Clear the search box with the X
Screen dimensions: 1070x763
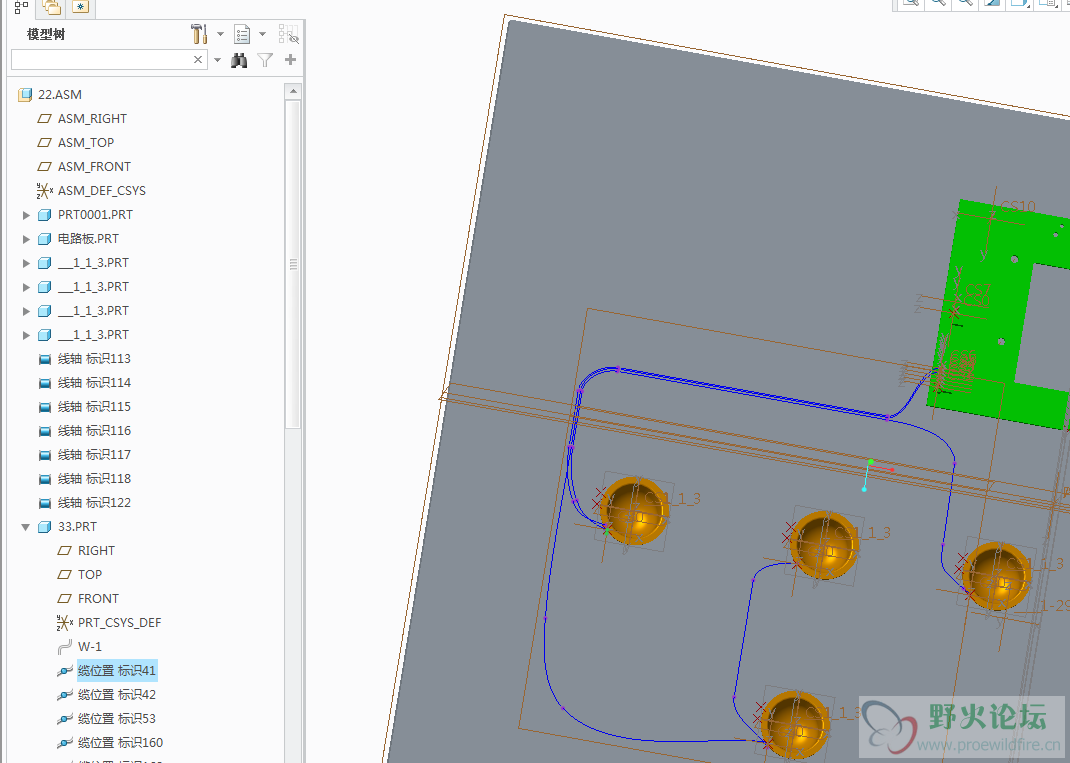[198, 60]
